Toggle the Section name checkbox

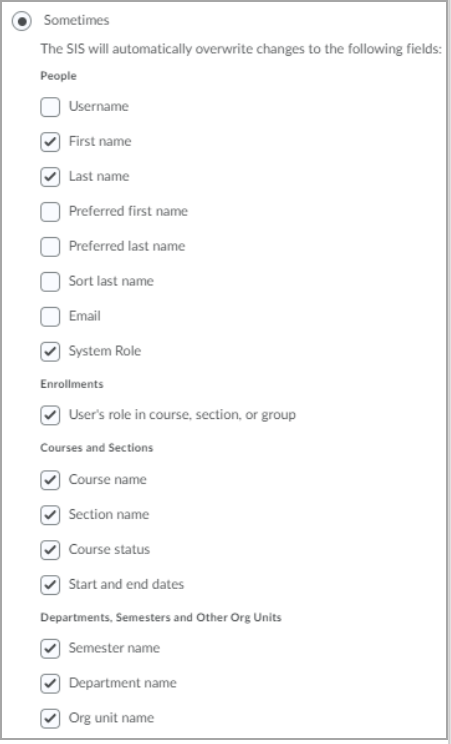pyautogui.click(x=50, y=515)
